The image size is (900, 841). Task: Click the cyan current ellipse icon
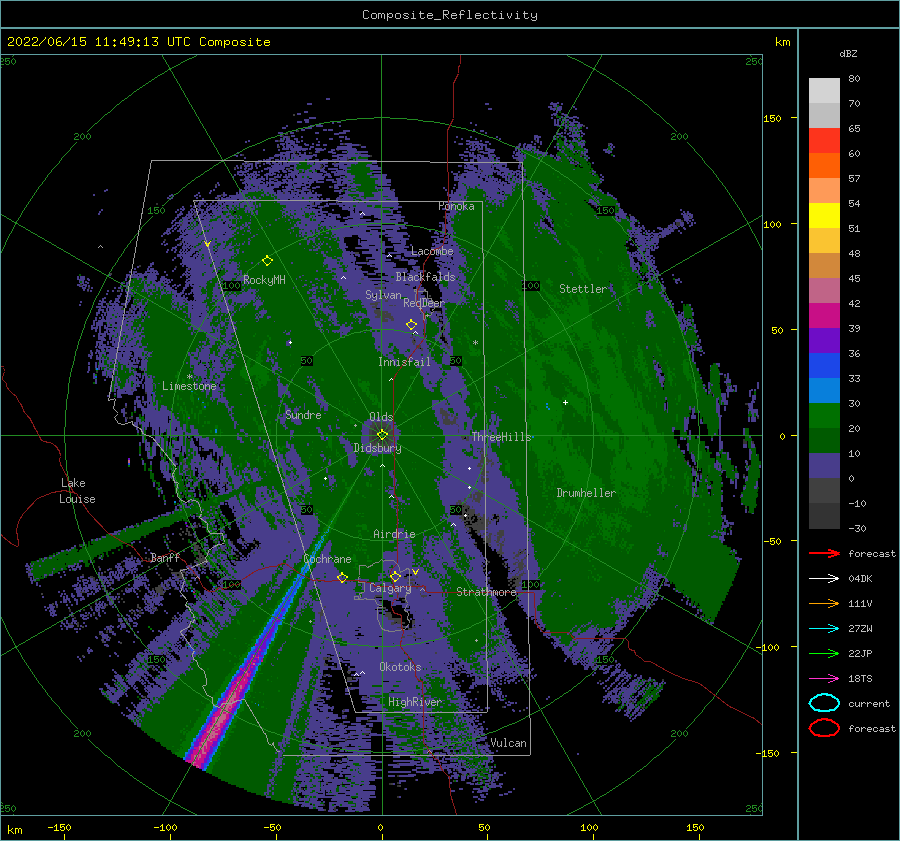pyautogui.click(x=824, y=703)
